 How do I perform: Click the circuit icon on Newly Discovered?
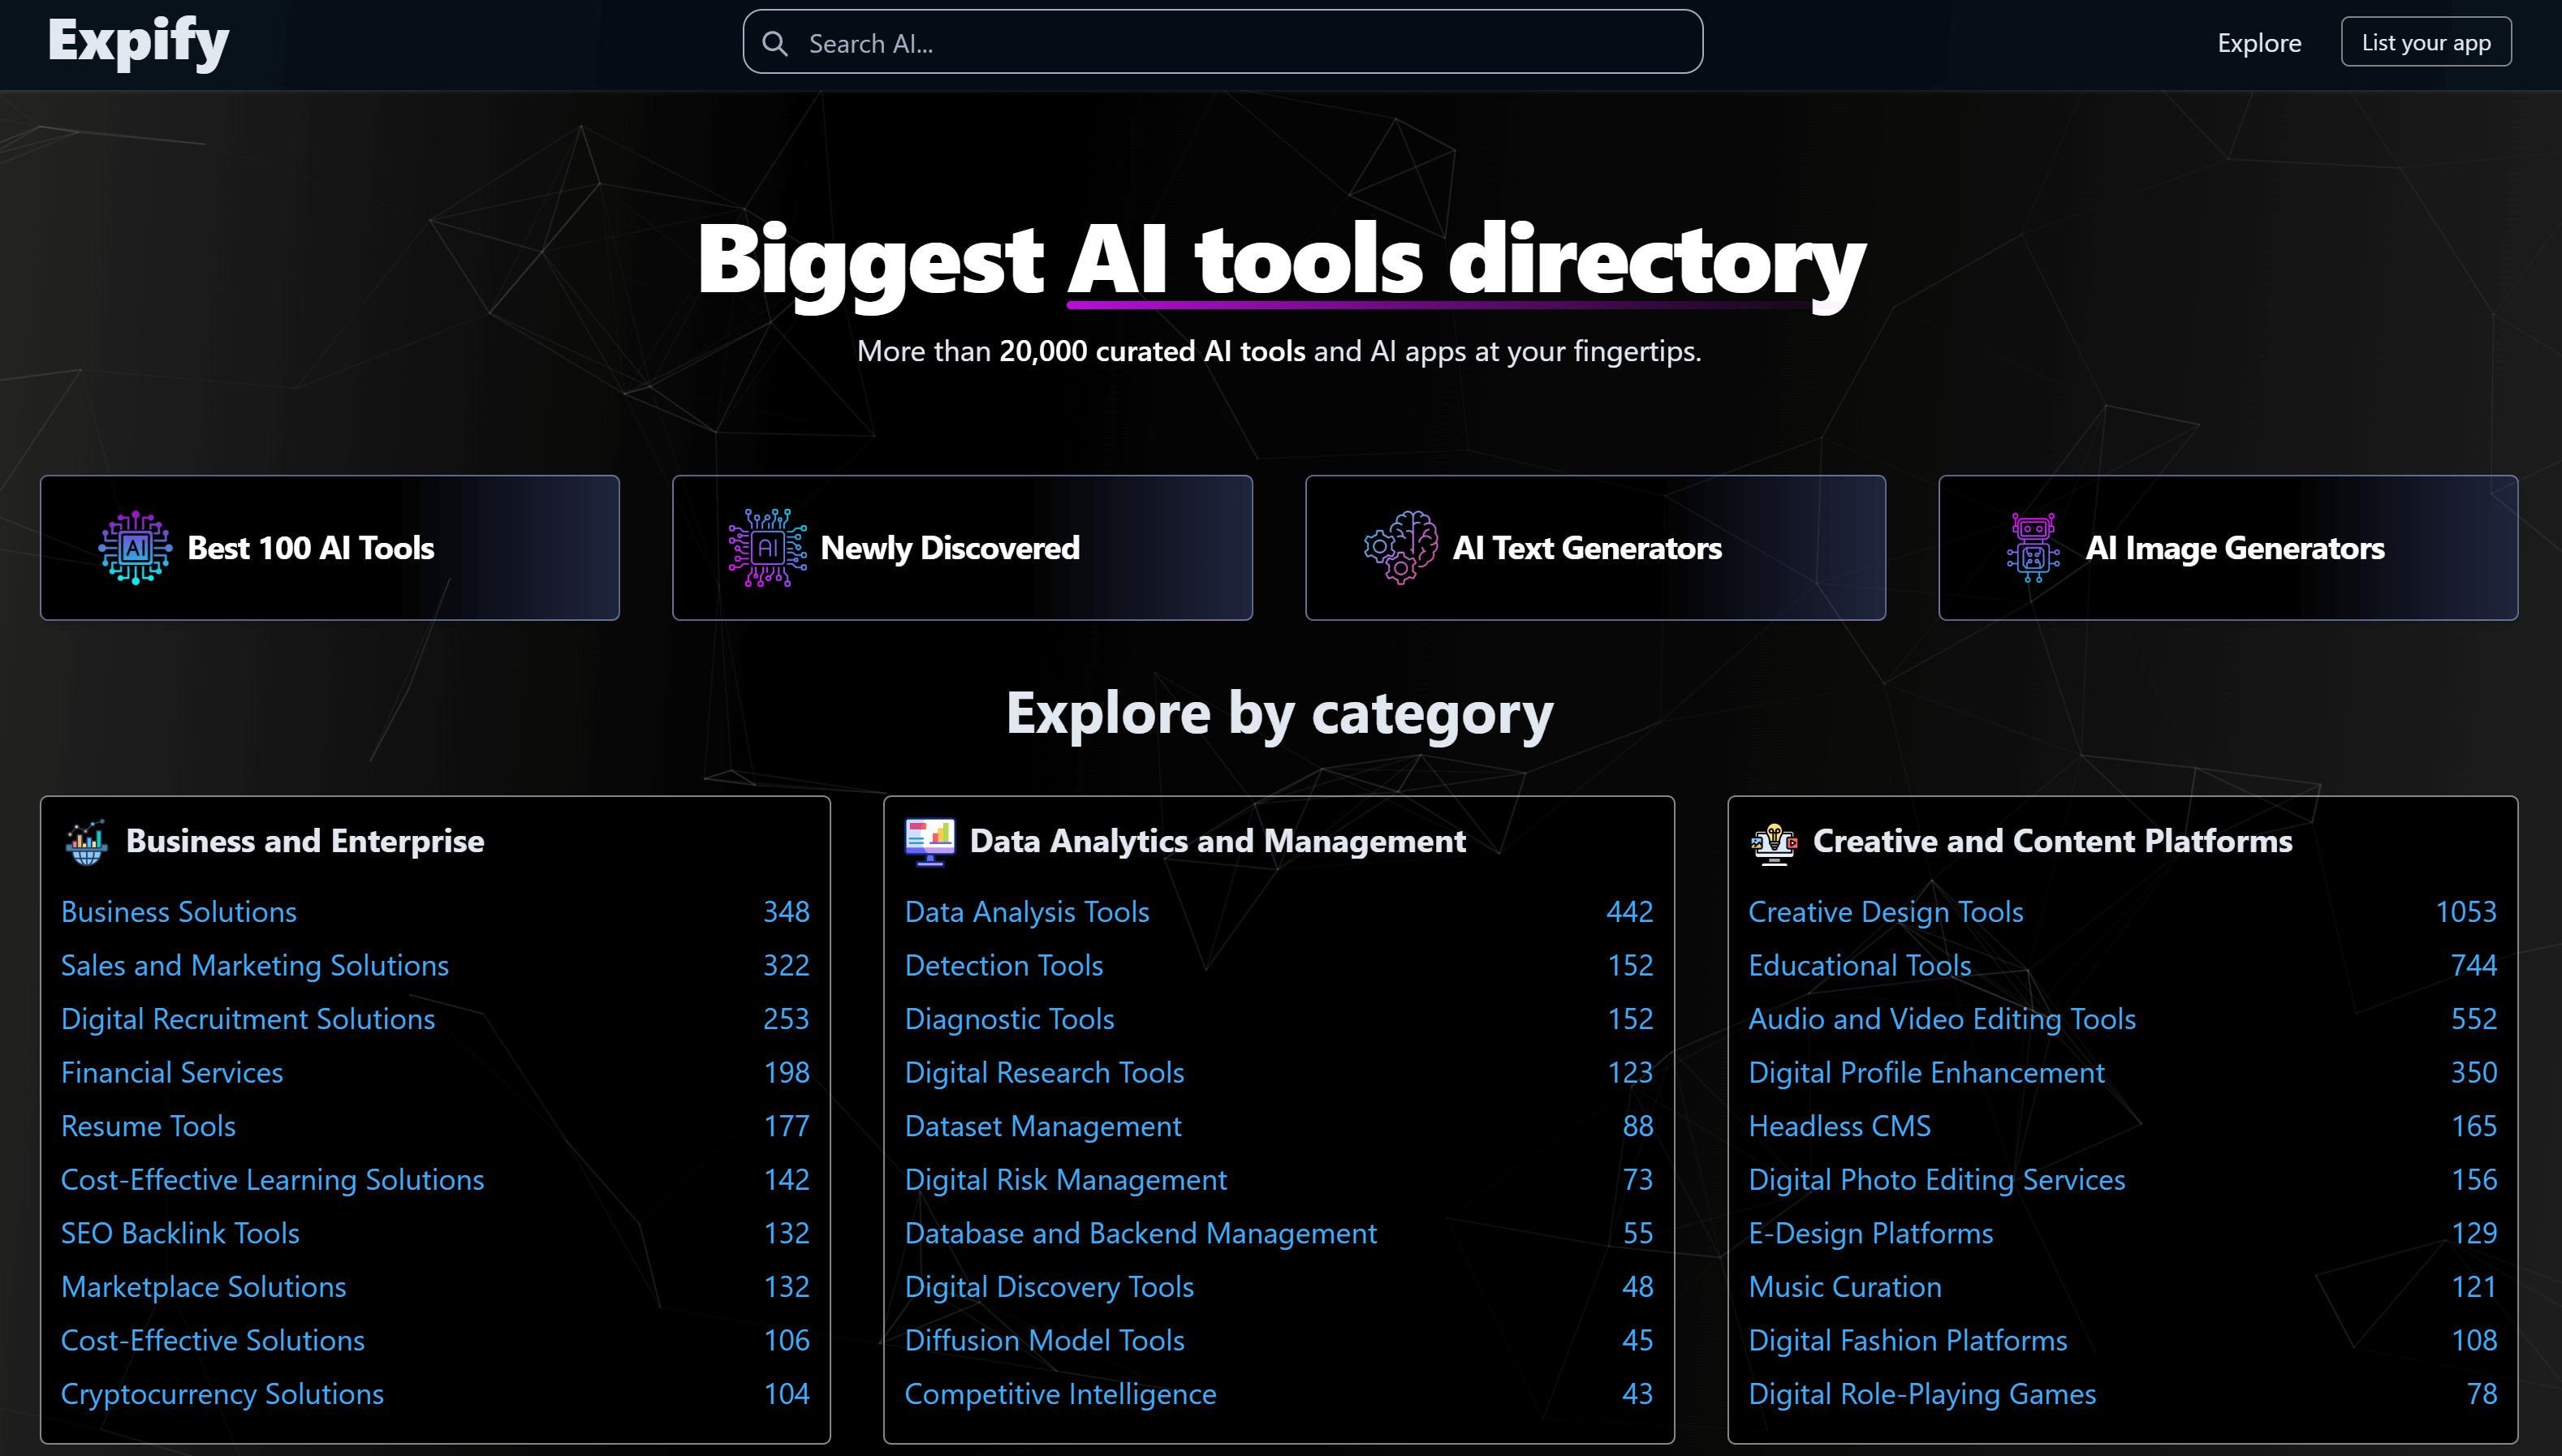[x=767, y=547]
